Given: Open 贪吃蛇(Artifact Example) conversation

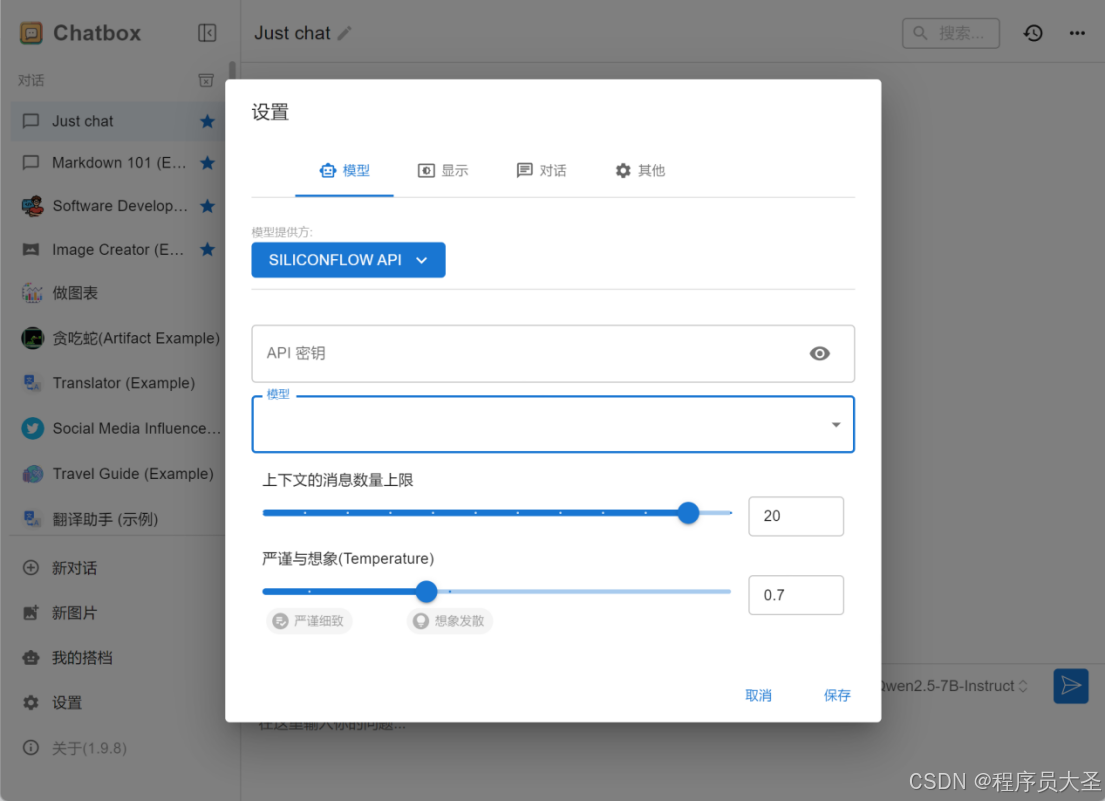Looking at the screenshot, I should pos(118,338).
